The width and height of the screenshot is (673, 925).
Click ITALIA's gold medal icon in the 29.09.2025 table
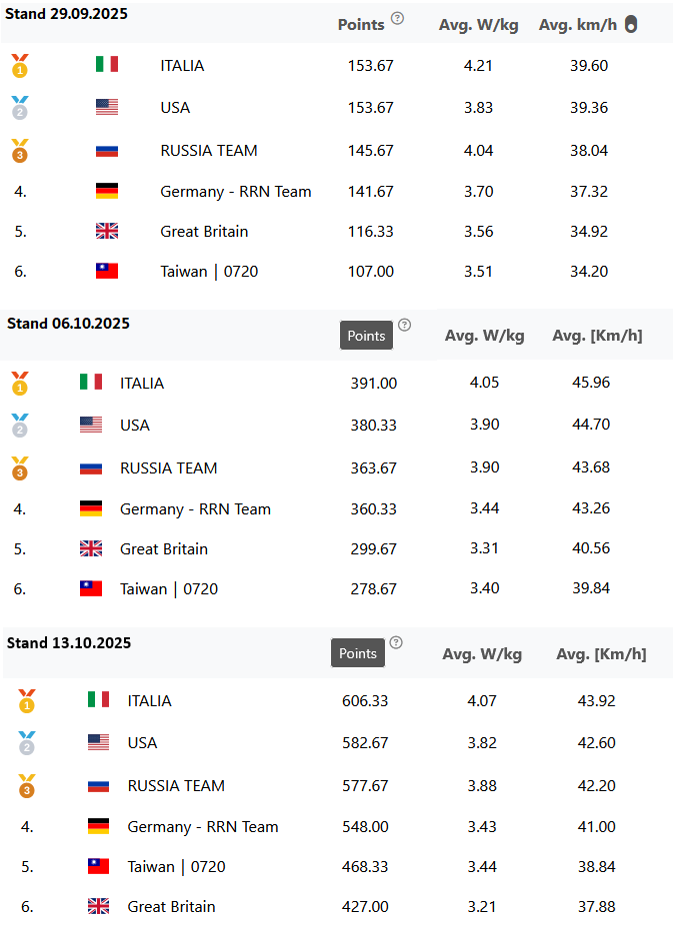20,66
